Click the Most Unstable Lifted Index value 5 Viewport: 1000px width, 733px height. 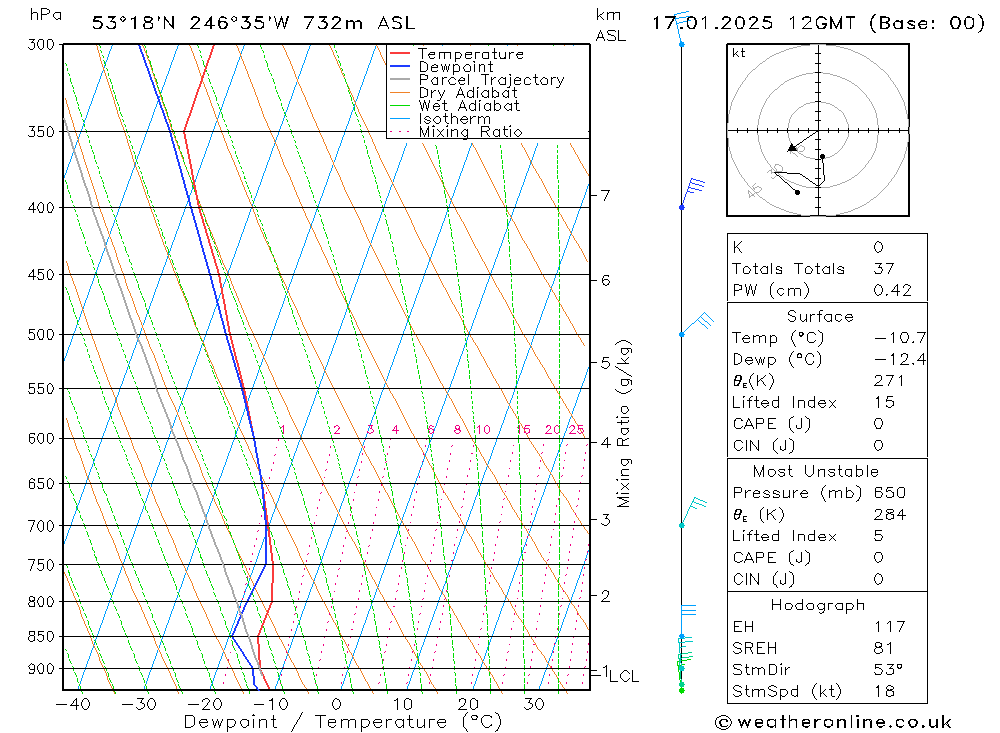click(878, 536)
